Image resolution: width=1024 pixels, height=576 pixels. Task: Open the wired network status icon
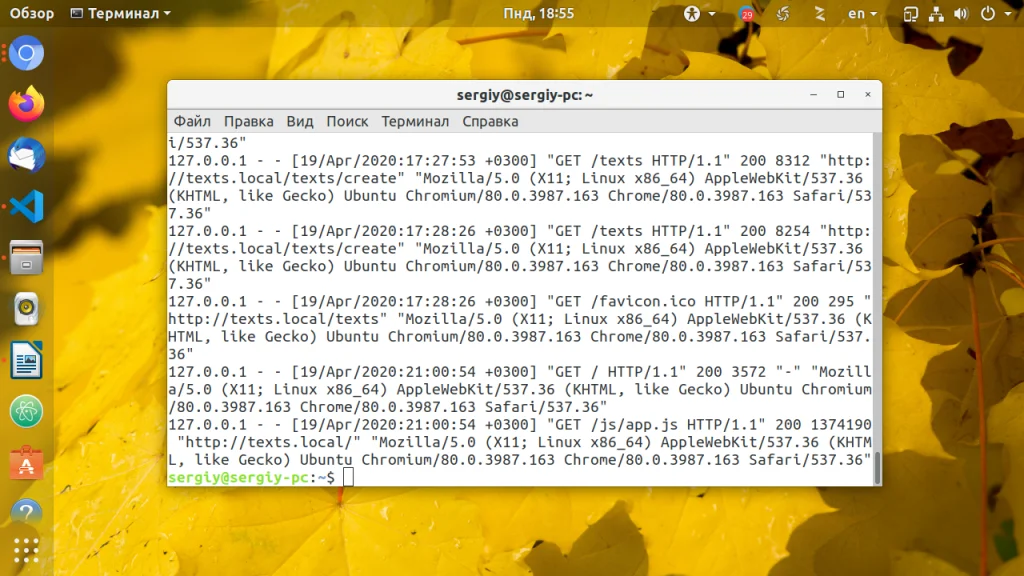coord(936,14)
